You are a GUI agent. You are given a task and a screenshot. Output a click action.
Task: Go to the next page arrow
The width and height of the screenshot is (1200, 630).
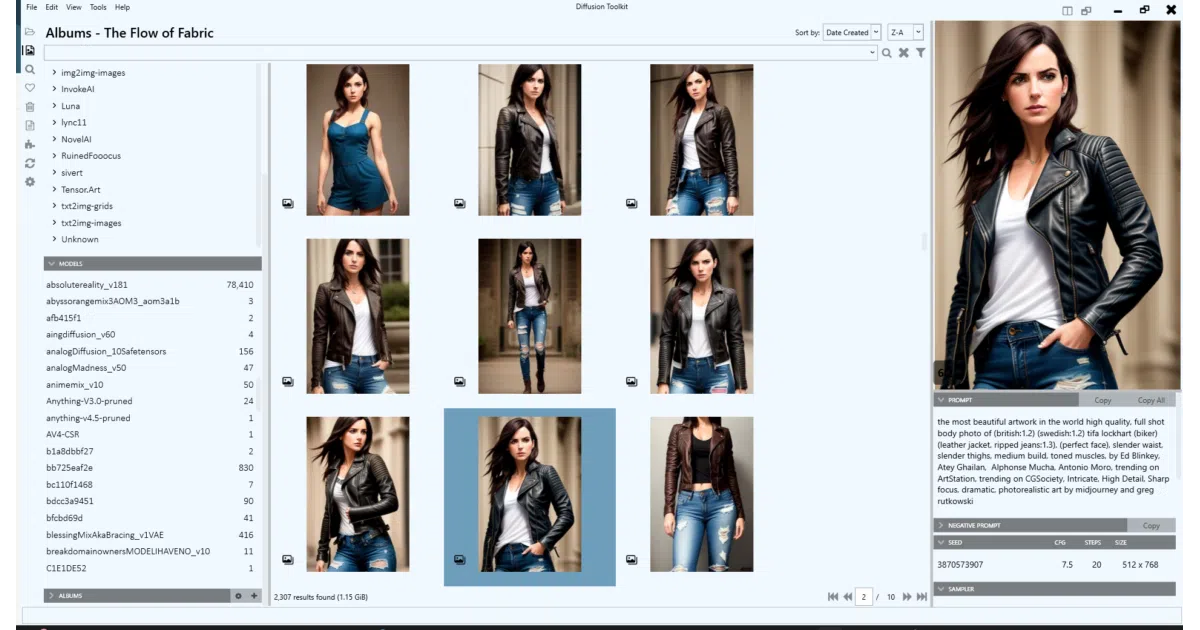[x=907, y=597]
